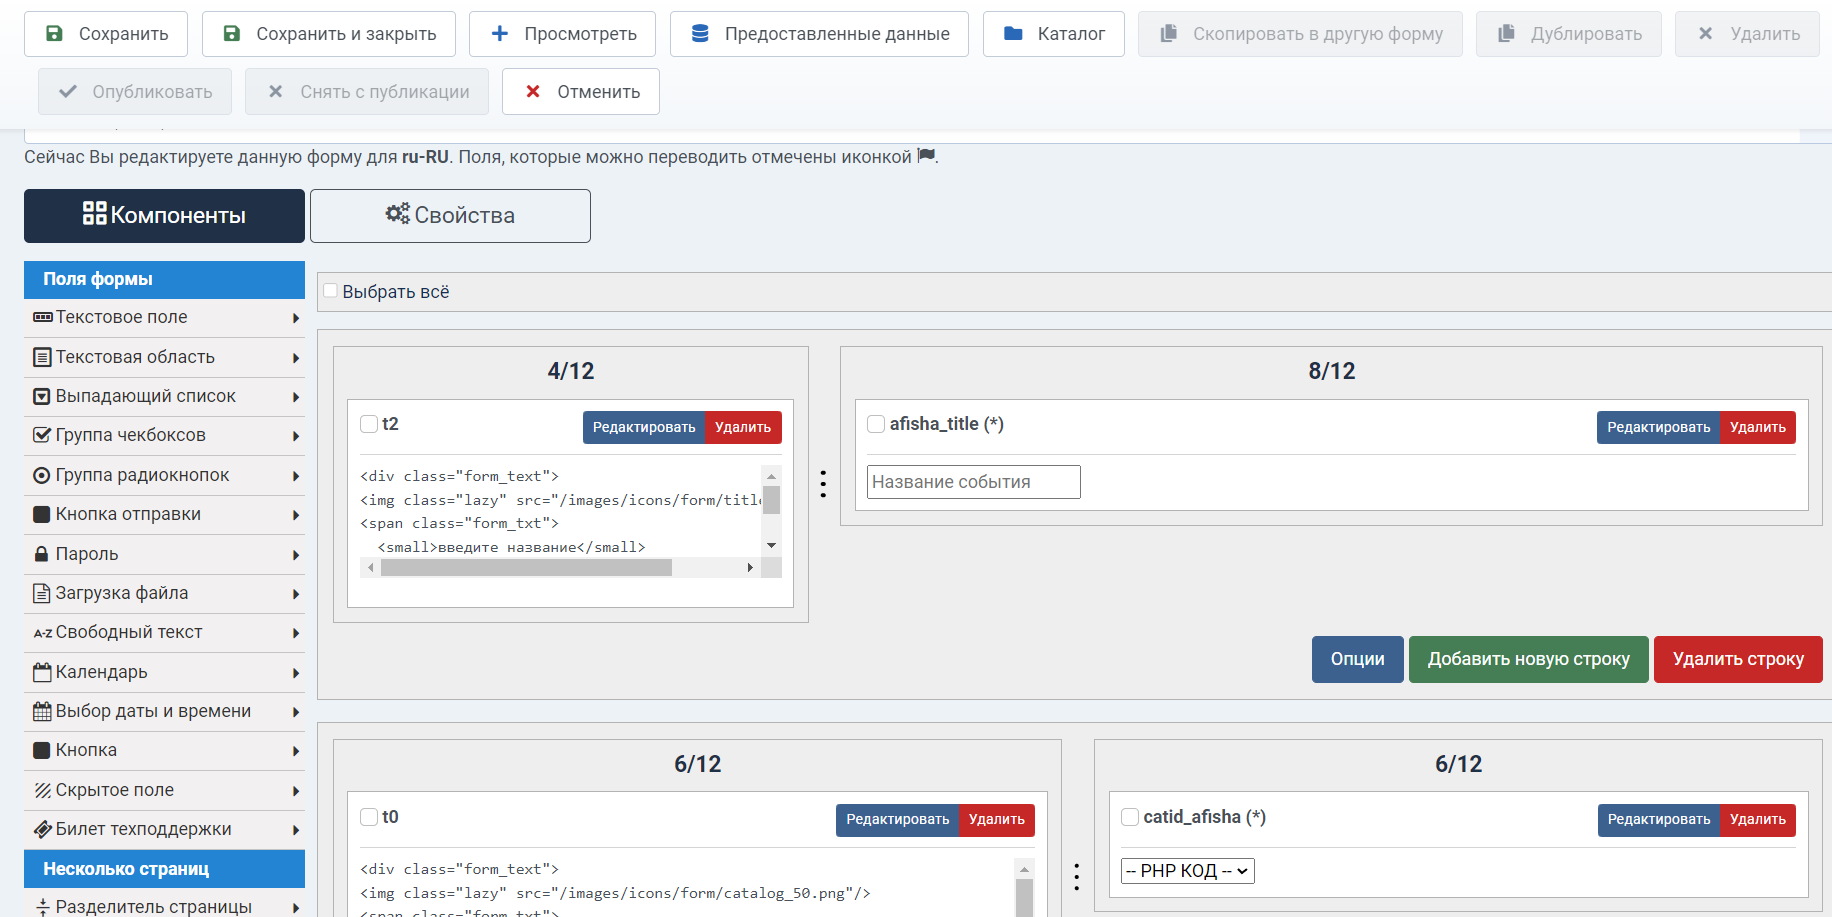Click the Hidden field icon

[42, 790]
